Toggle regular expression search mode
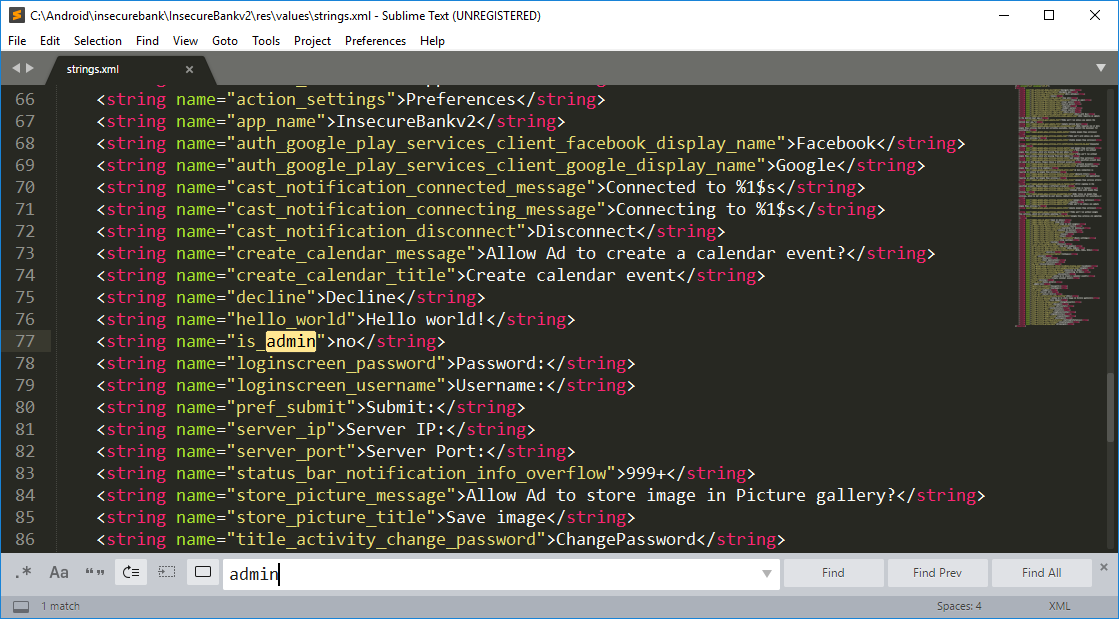 click(x=24, y=572)
